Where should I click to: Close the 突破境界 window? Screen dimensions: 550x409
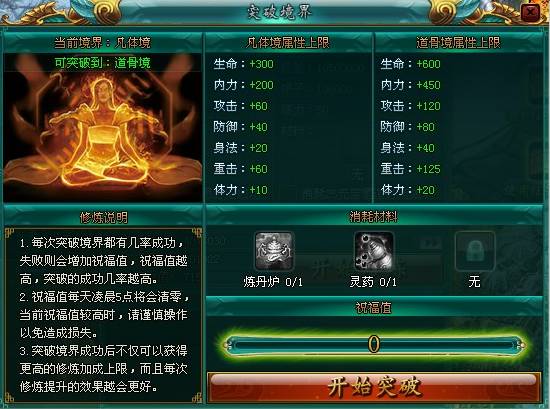click(531, 13)
